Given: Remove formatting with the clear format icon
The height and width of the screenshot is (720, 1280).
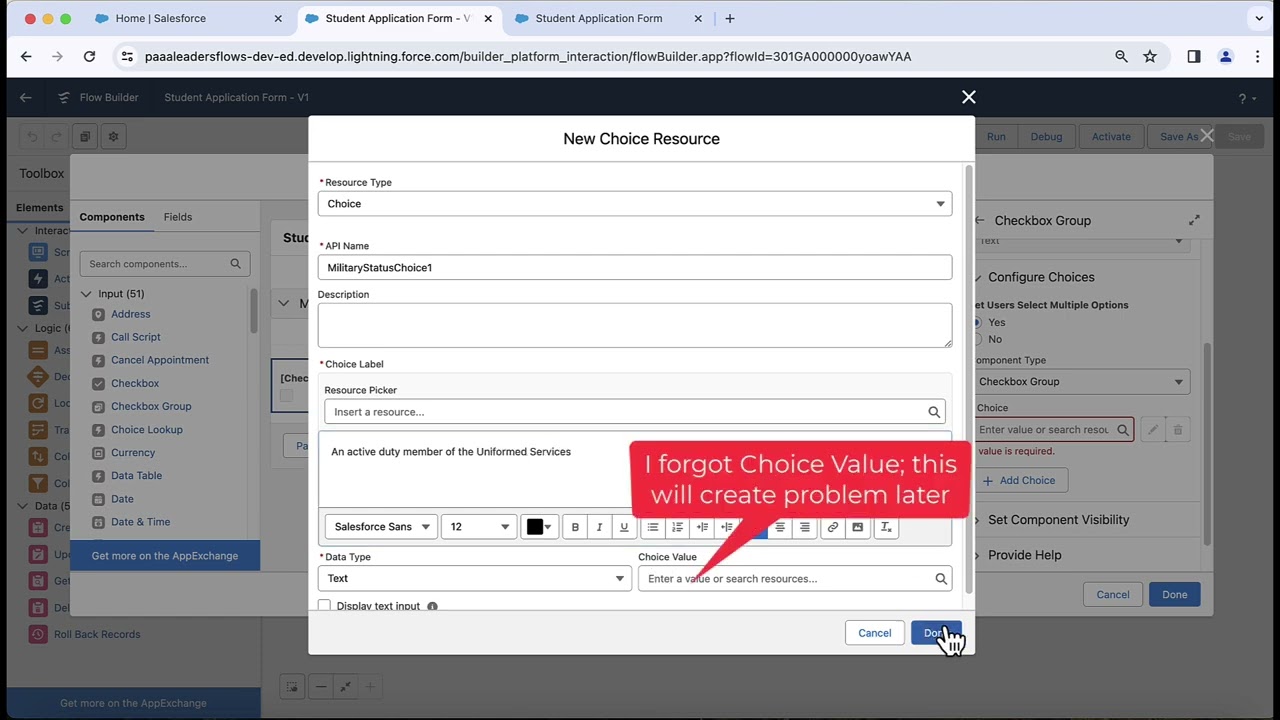Looking at the screenshot, I should pyautogui.click(x=886, y=527).
